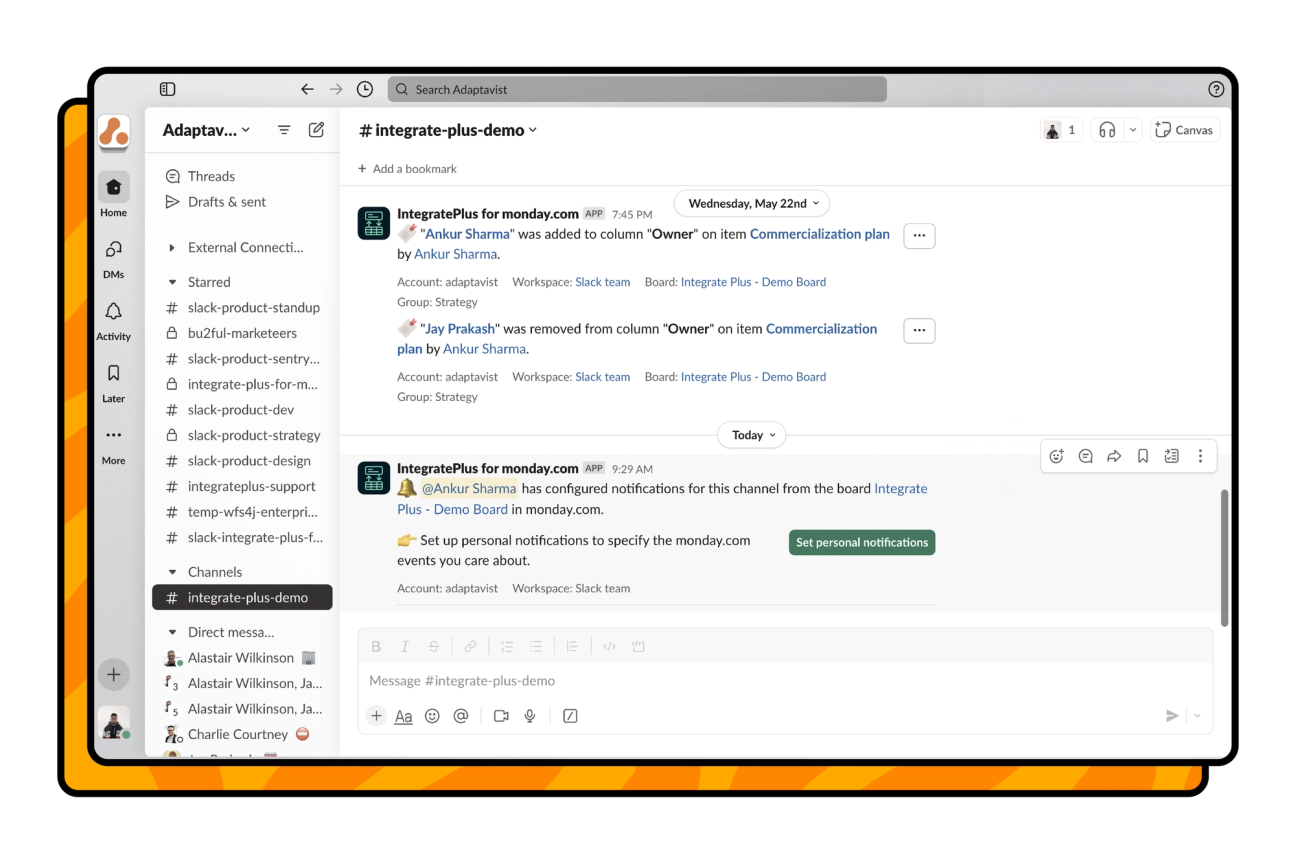Open the Today date dropdown
This screenshot has height=864, width=1296.
pyautogui.click(x=752, y=435)
